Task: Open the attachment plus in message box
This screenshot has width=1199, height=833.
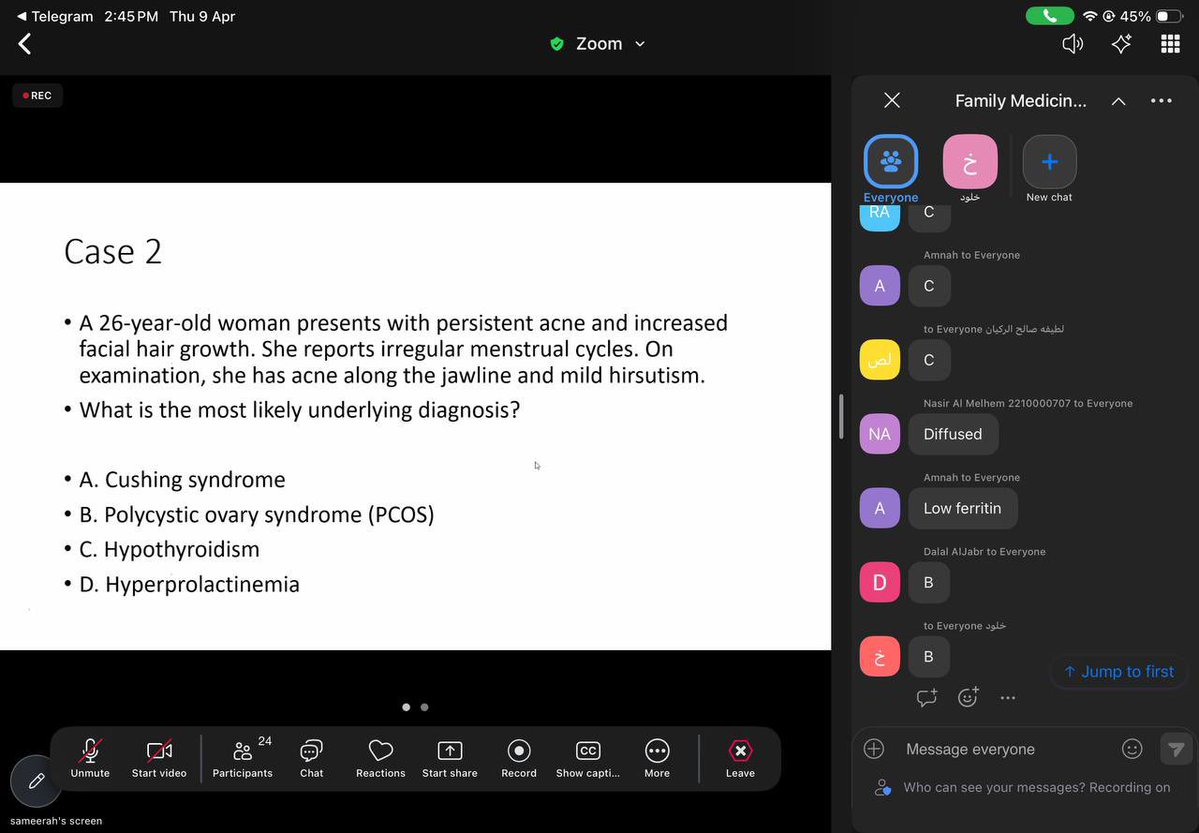Action: click(x=874, y=749)
